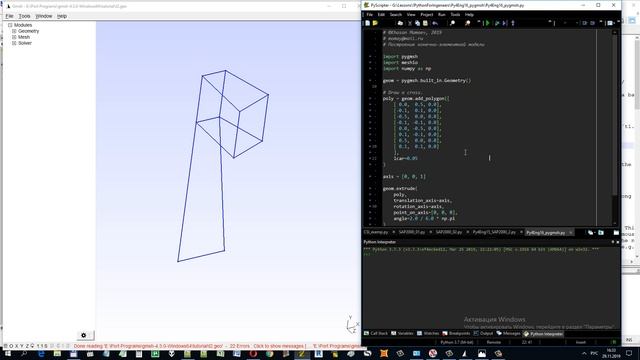Open the Project menu in PyScripter
Image resolution: width=640 pixels, height=360 pixels.
[427, 15]
